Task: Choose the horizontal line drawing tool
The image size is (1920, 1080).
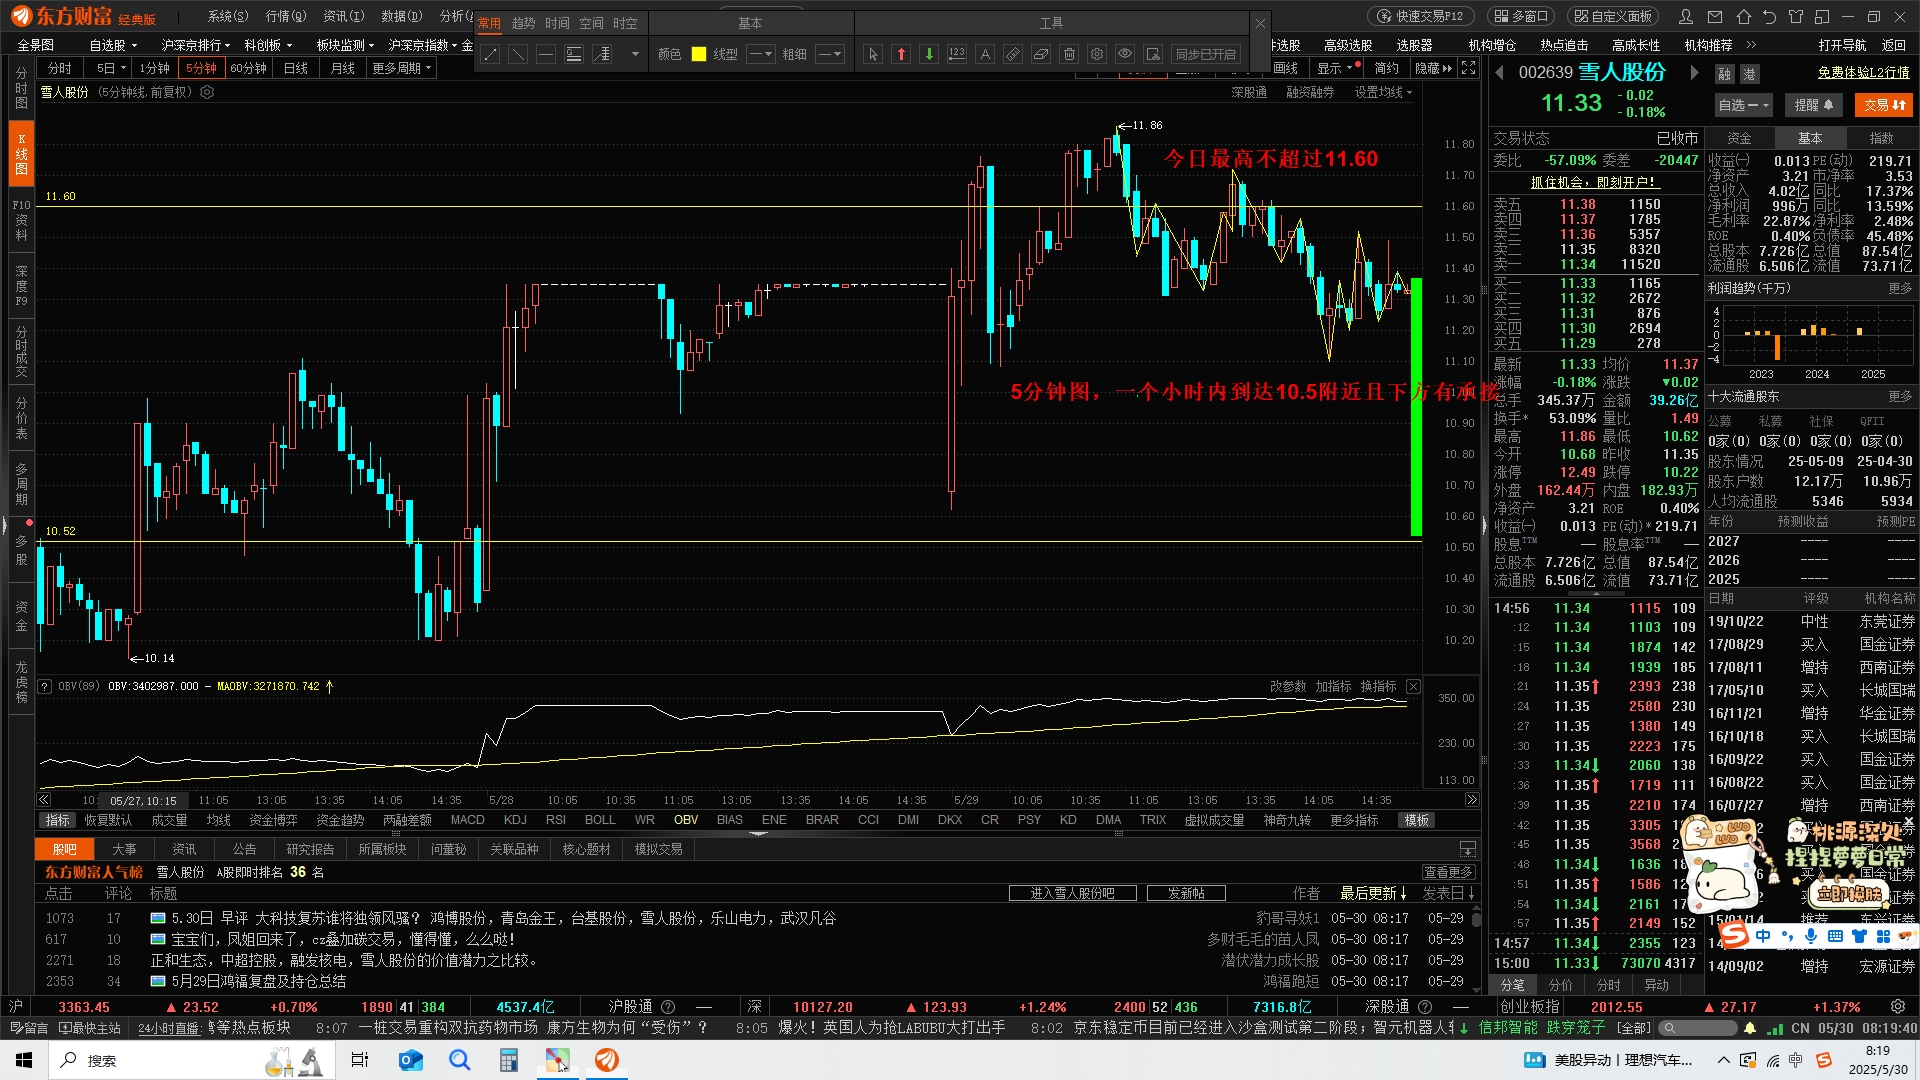Action: coord(546,55)
